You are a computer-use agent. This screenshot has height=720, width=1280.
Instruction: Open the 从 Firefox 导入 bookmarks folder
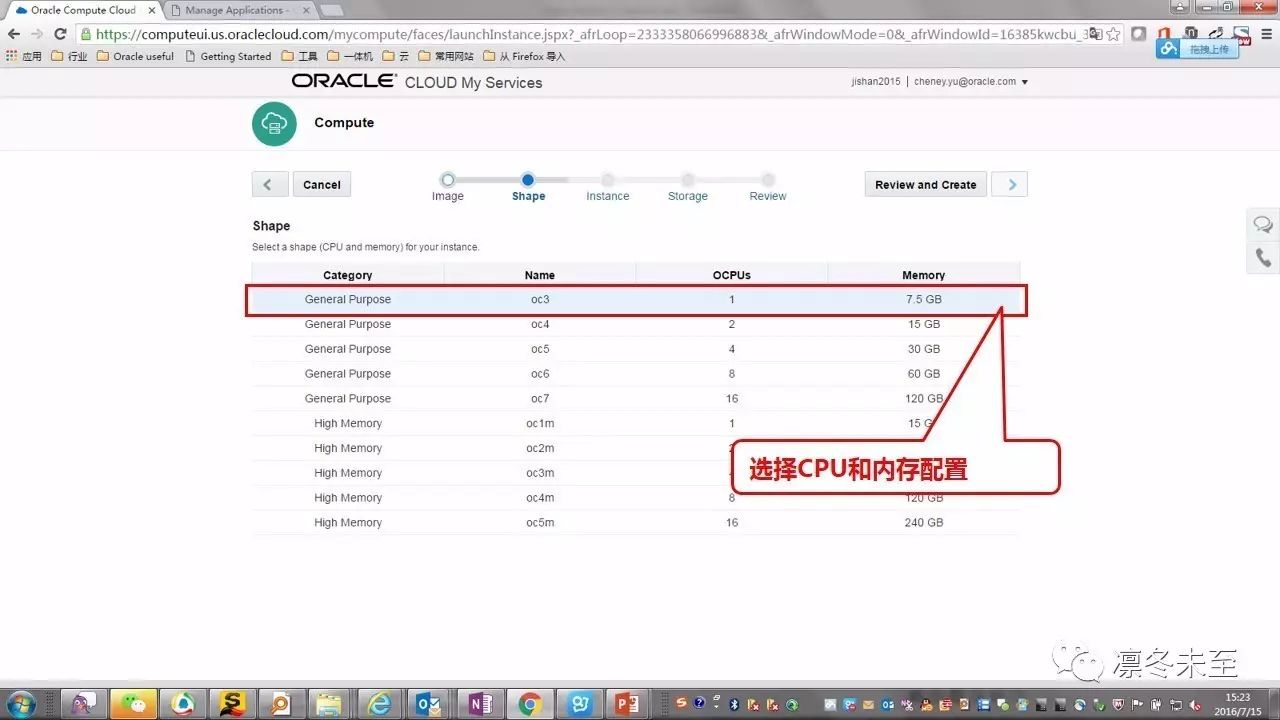pyautogui.click(x=524, y=57)
